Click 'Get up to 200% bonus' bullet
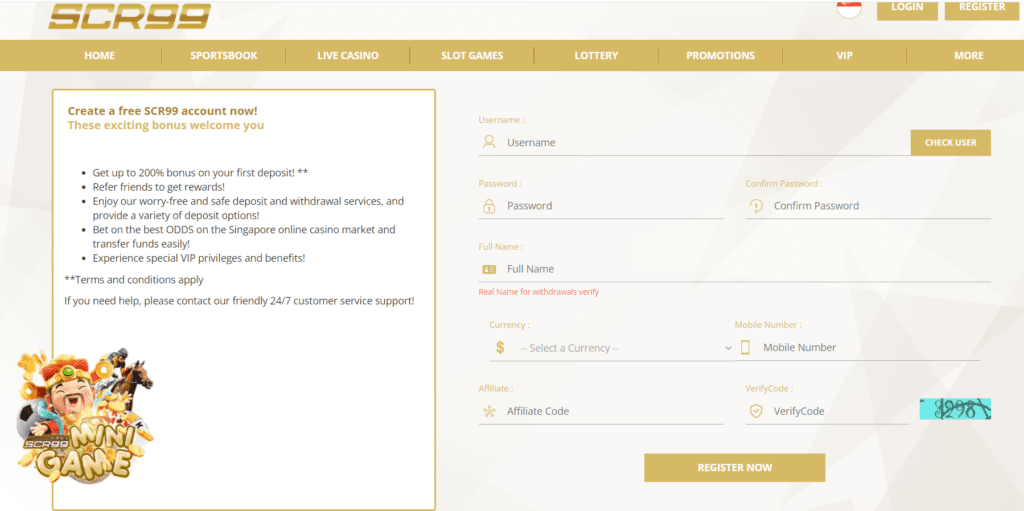 tap(200, 173)
